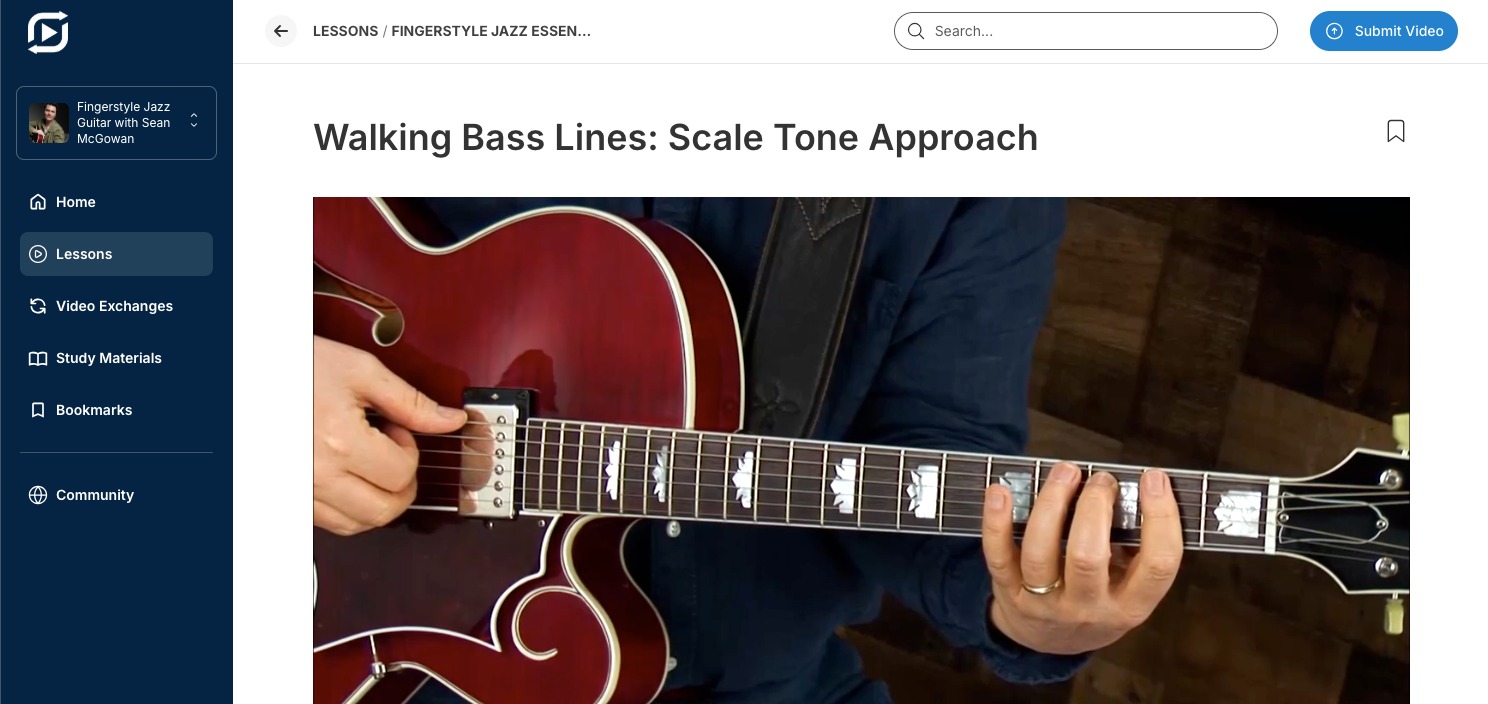Play the guitar lesson video
The image size is (1488, 704).
pyautogui.click(x=861, y=450)
